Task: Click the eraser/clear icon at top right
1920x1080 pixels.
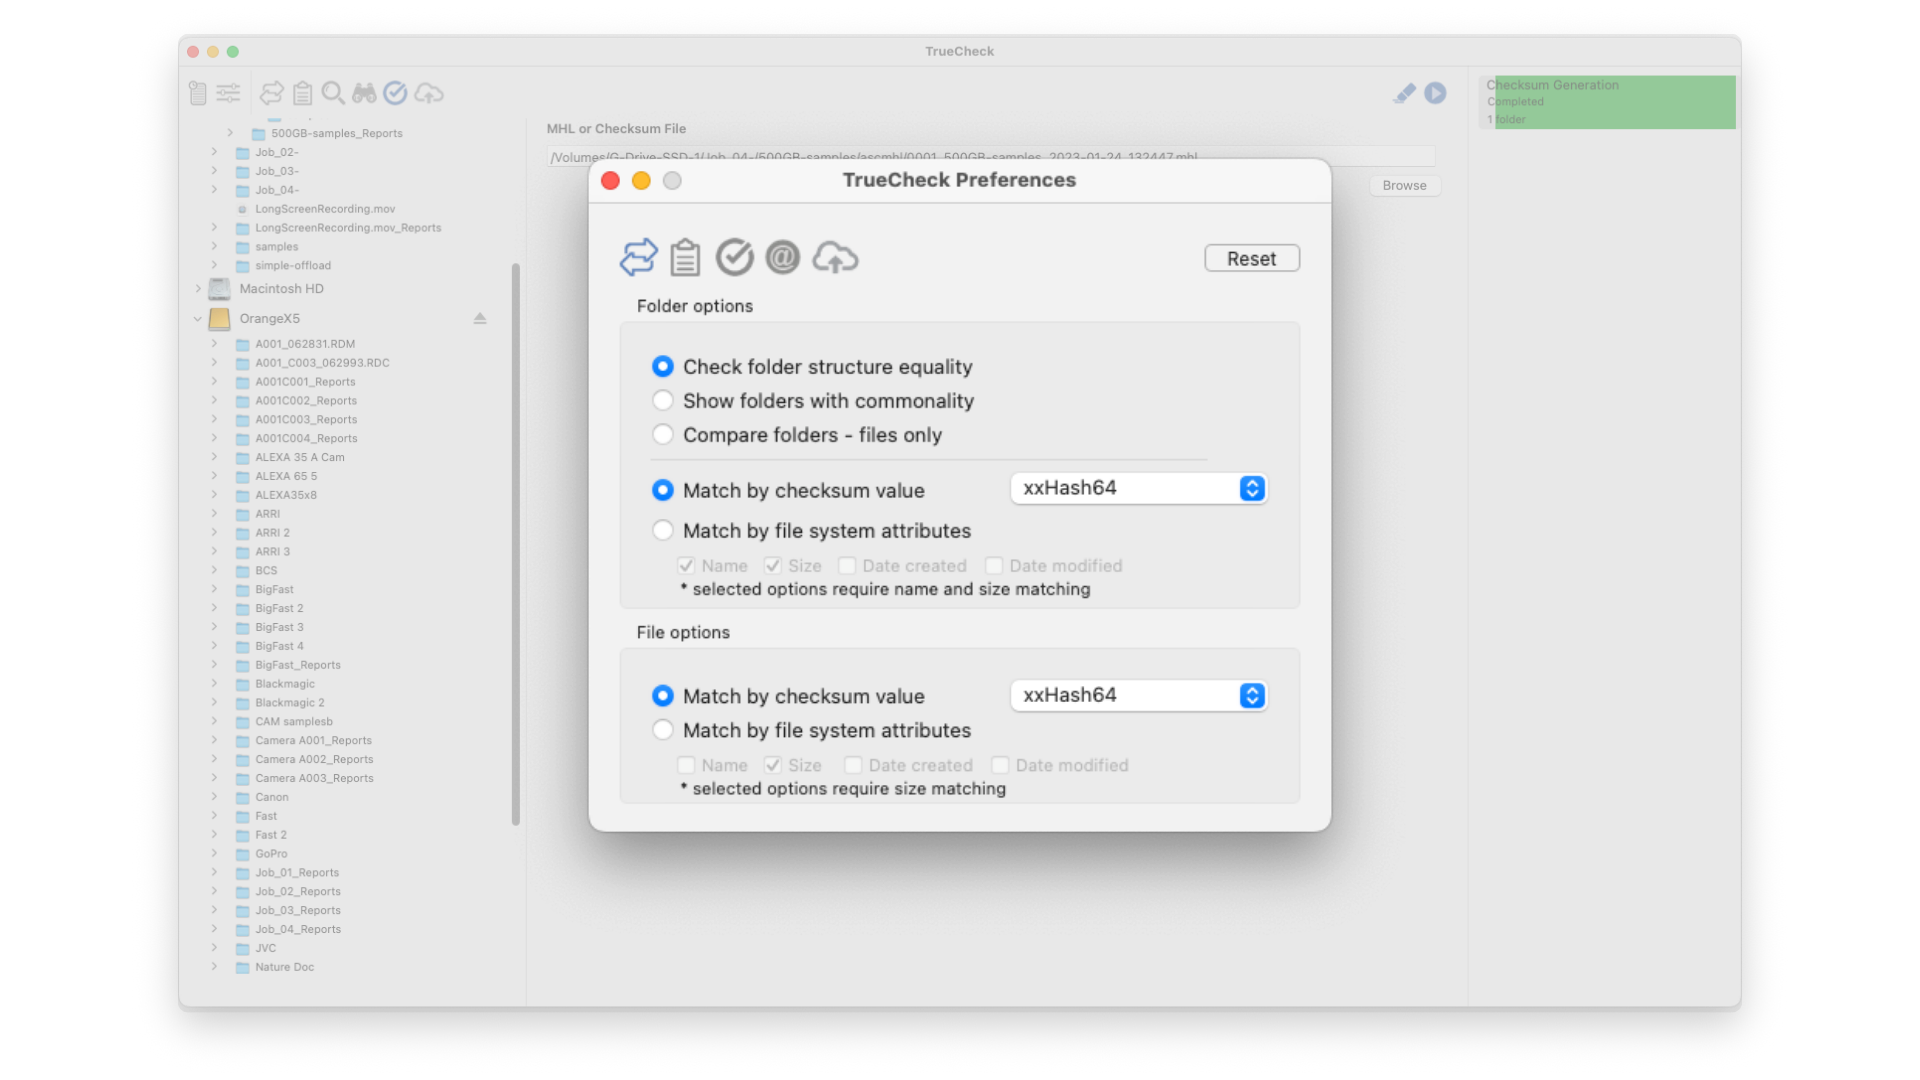Action: [x=1404, y=93]
